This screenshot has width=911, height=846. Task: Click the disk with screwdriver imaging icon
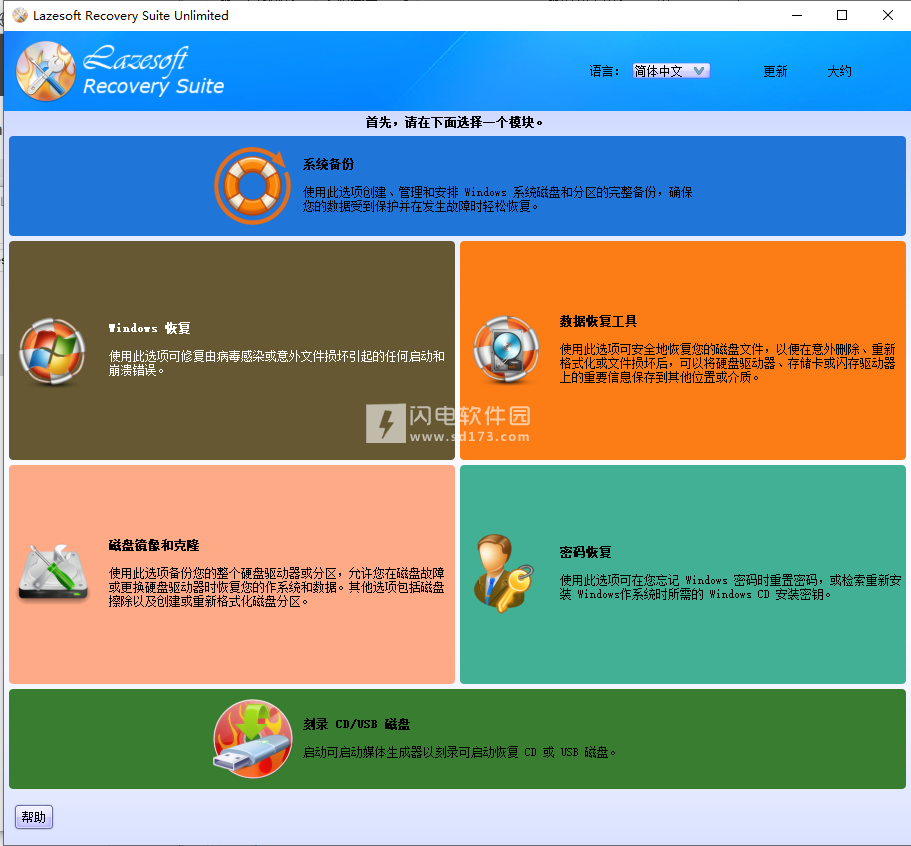53,572
